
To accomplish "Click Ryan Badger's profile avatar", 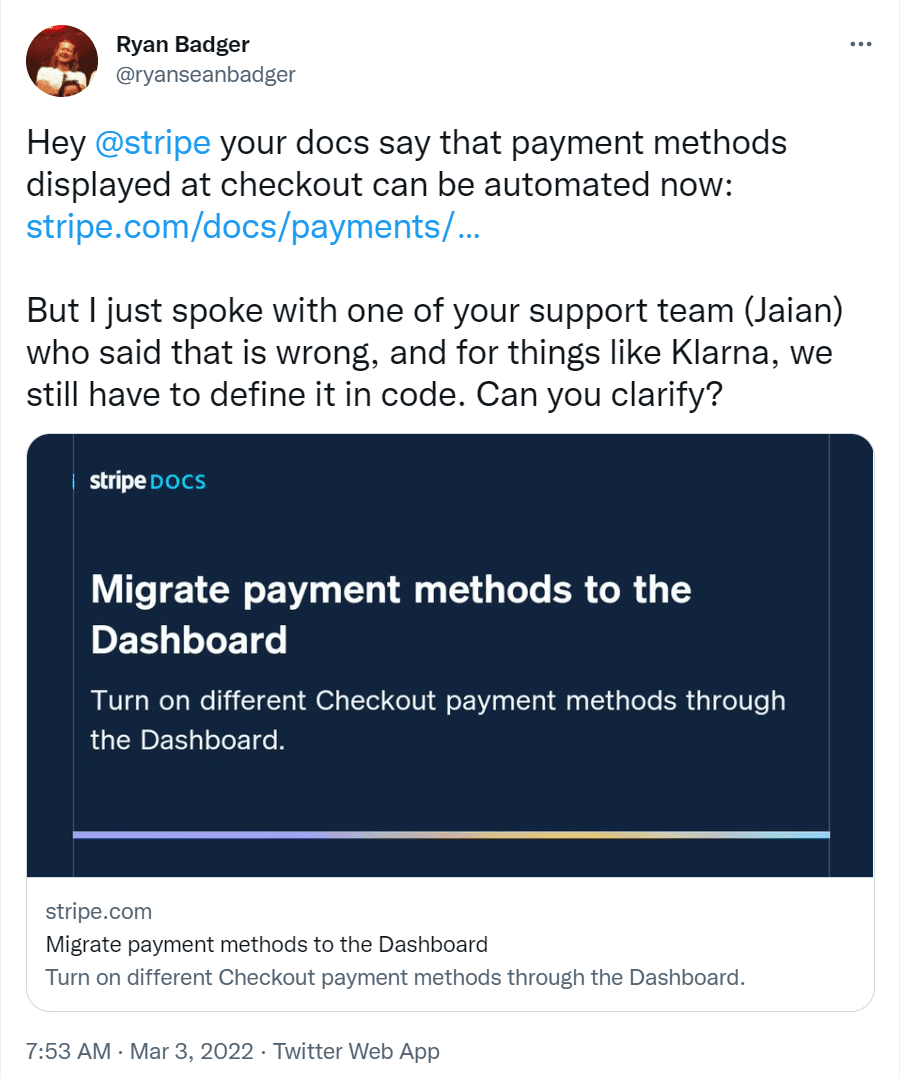I will coord(61,61).
